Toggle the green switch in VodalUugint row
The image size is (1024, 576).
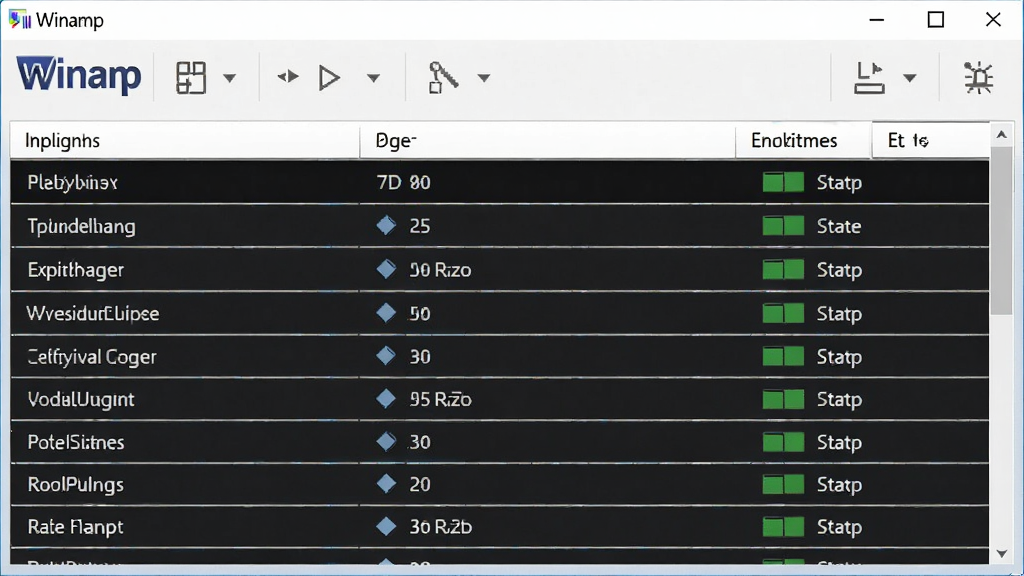pyautogui.click(x=783, y=399)
